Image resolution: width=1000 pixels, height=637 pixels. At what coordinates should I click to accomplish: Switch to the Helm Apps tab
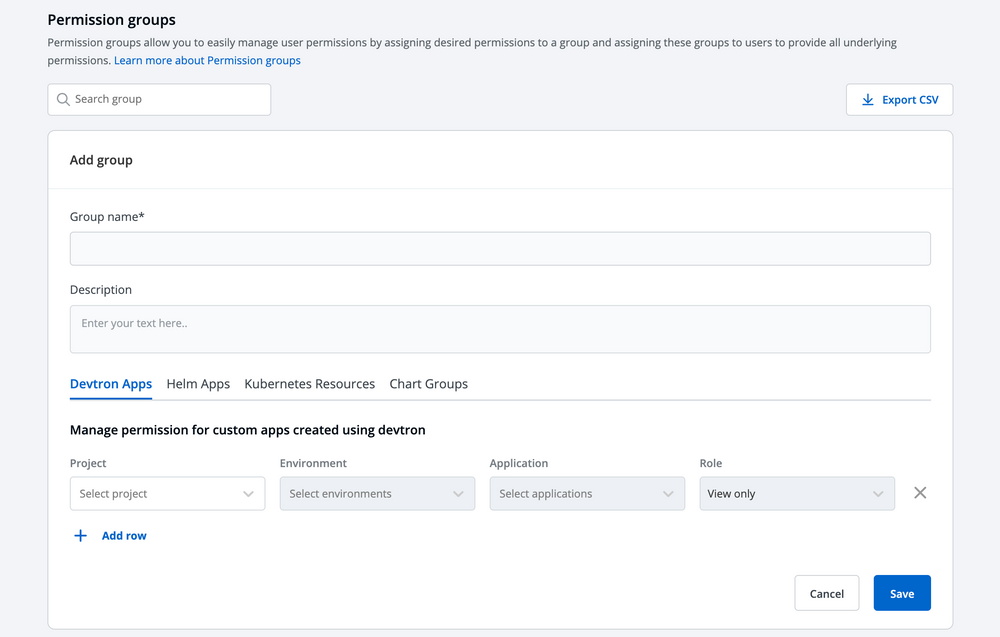[198, 383]
